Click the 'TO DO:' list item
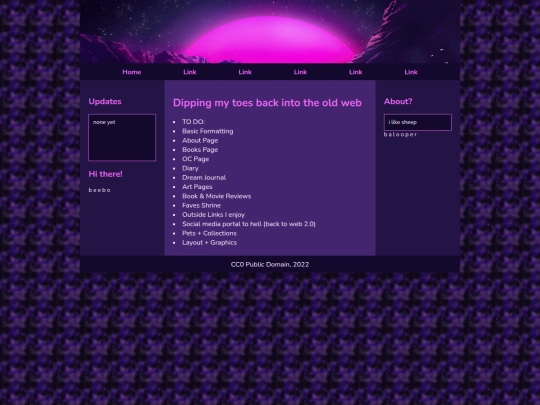 (193, 122)
